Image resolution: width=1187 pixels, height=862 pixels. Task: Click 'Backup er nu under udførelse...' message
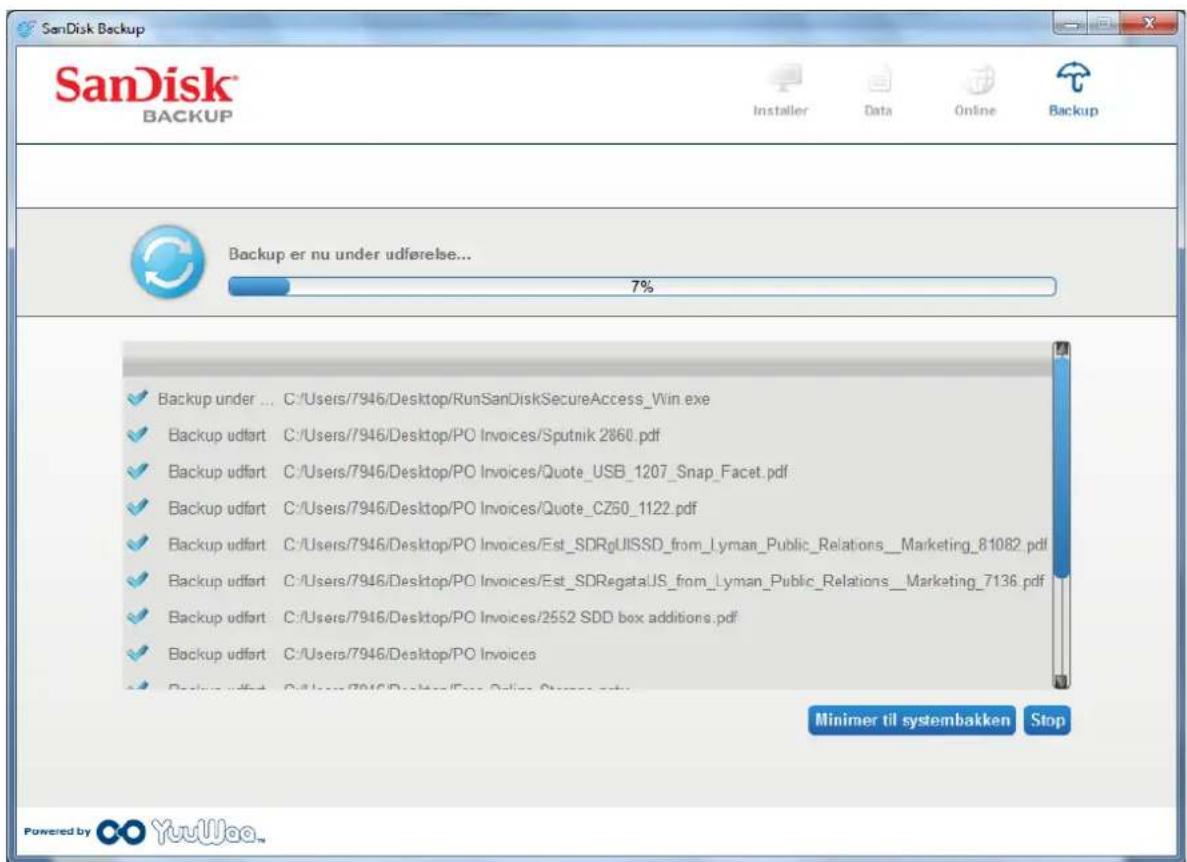(350, 254)
